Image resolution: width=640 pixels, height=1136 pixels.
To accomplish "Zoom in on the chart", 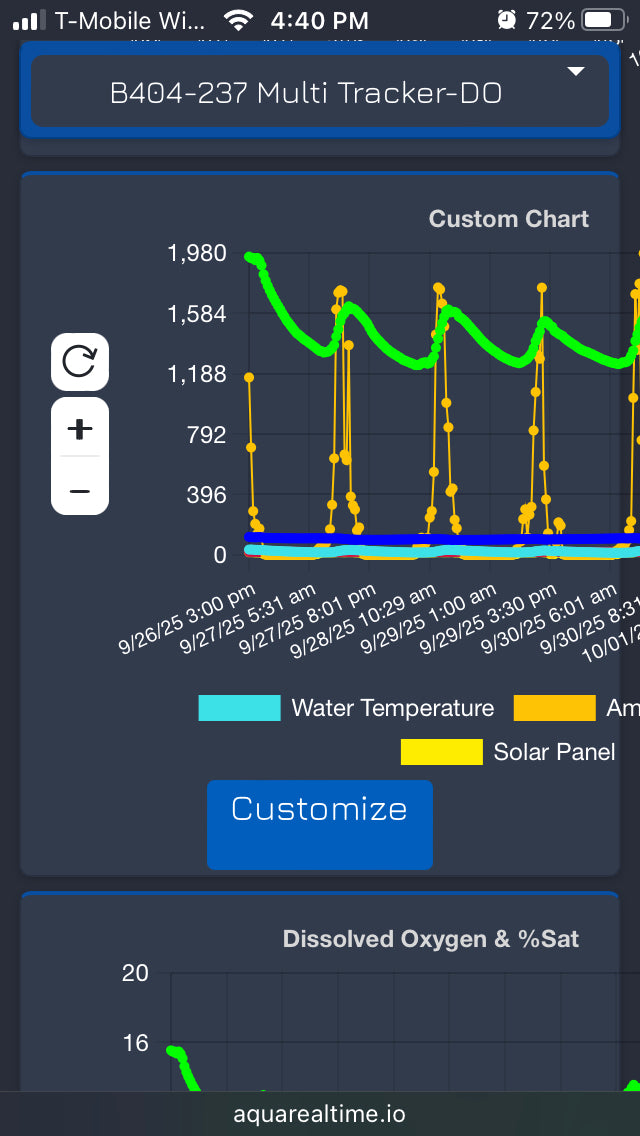I will tap(80, 428).
